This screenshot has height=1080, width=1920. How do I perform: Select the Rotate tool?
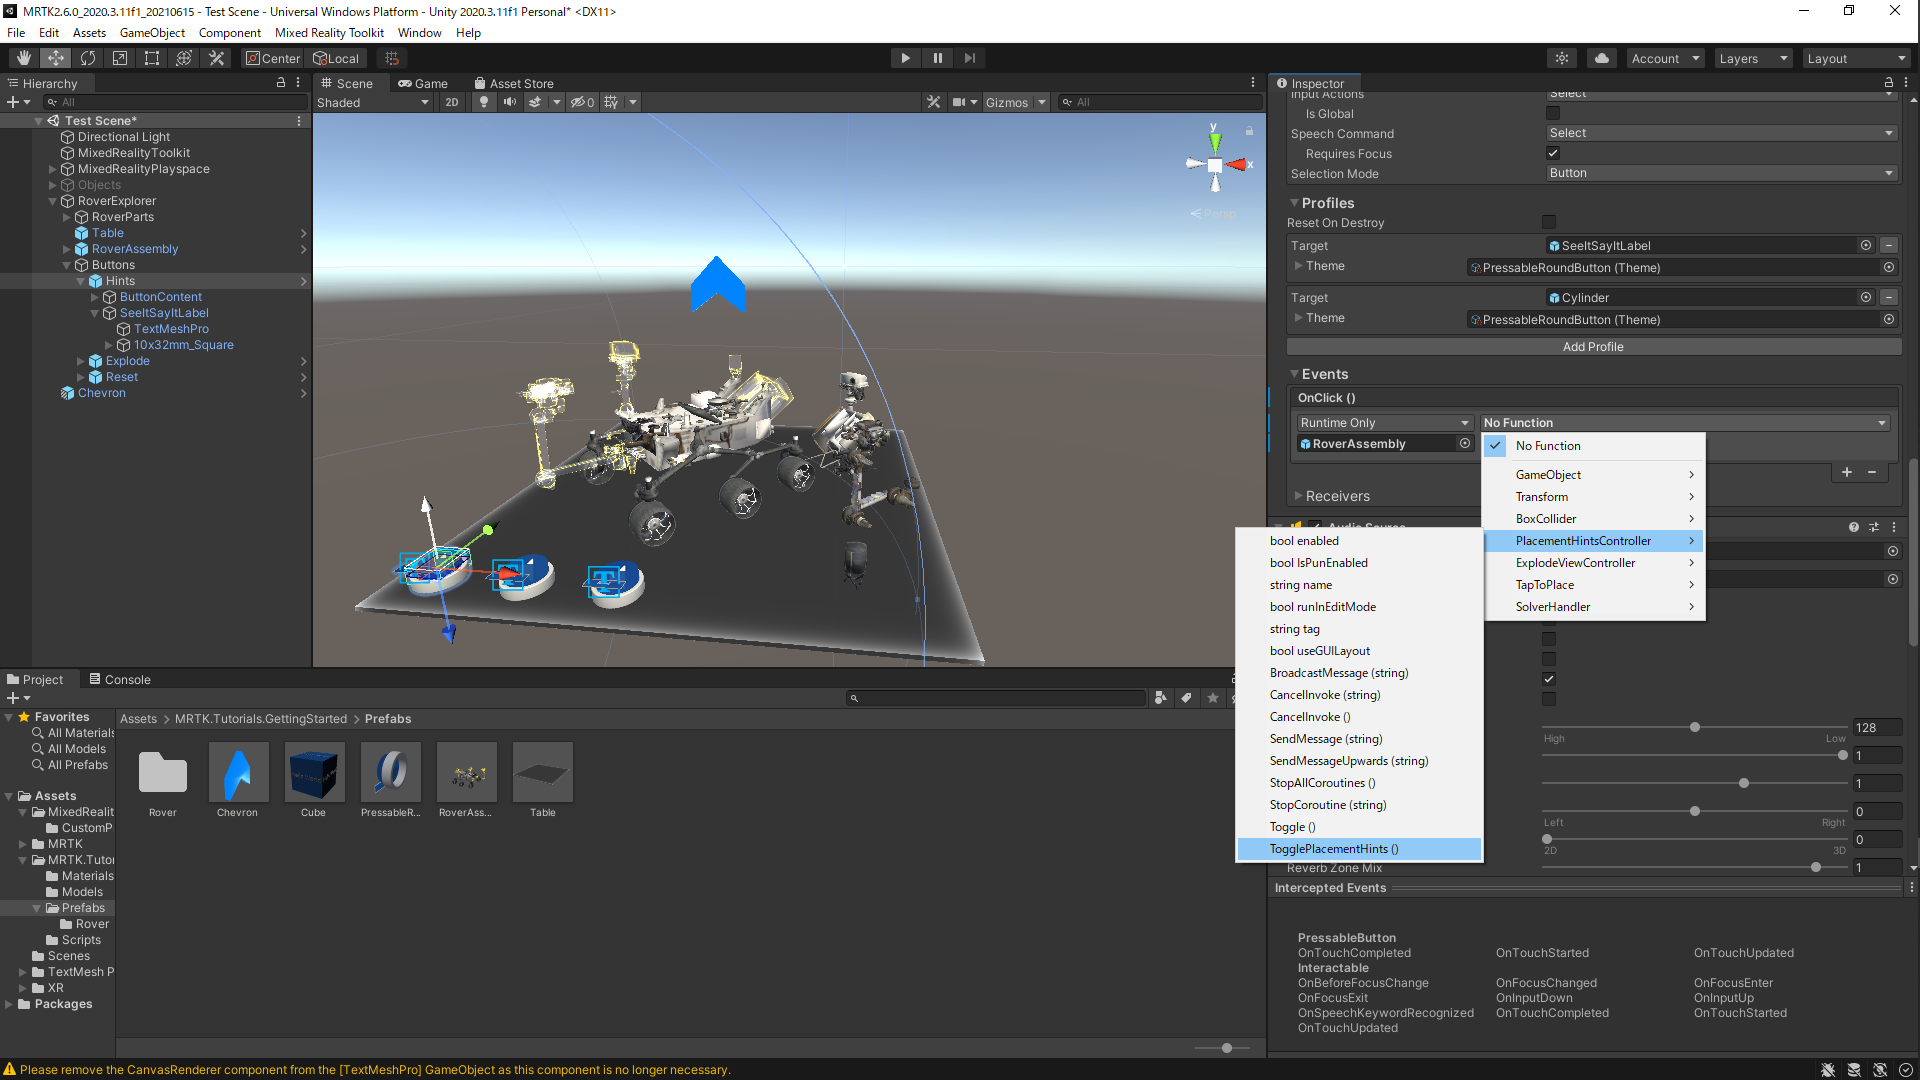tap(88, 58)
